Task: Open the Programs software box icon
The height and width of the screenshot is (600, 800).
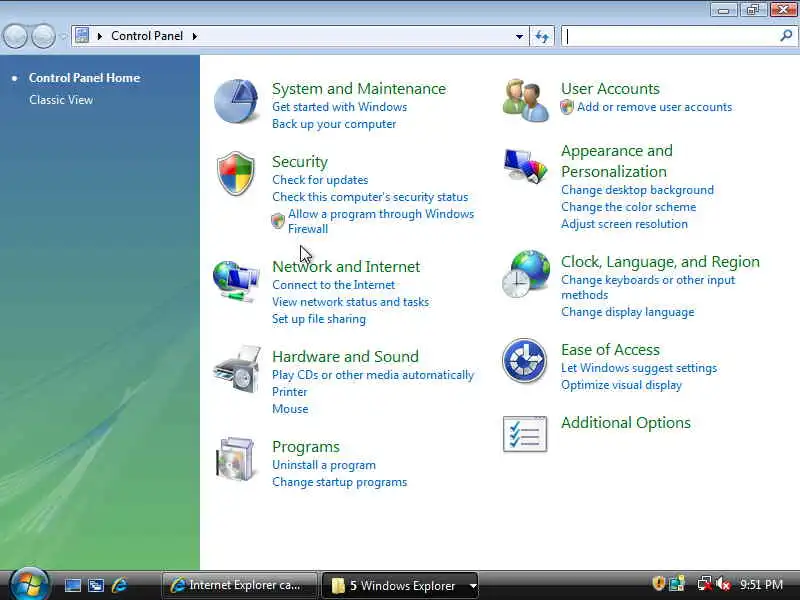Action: pyautogui.click(x=235, y=459)
